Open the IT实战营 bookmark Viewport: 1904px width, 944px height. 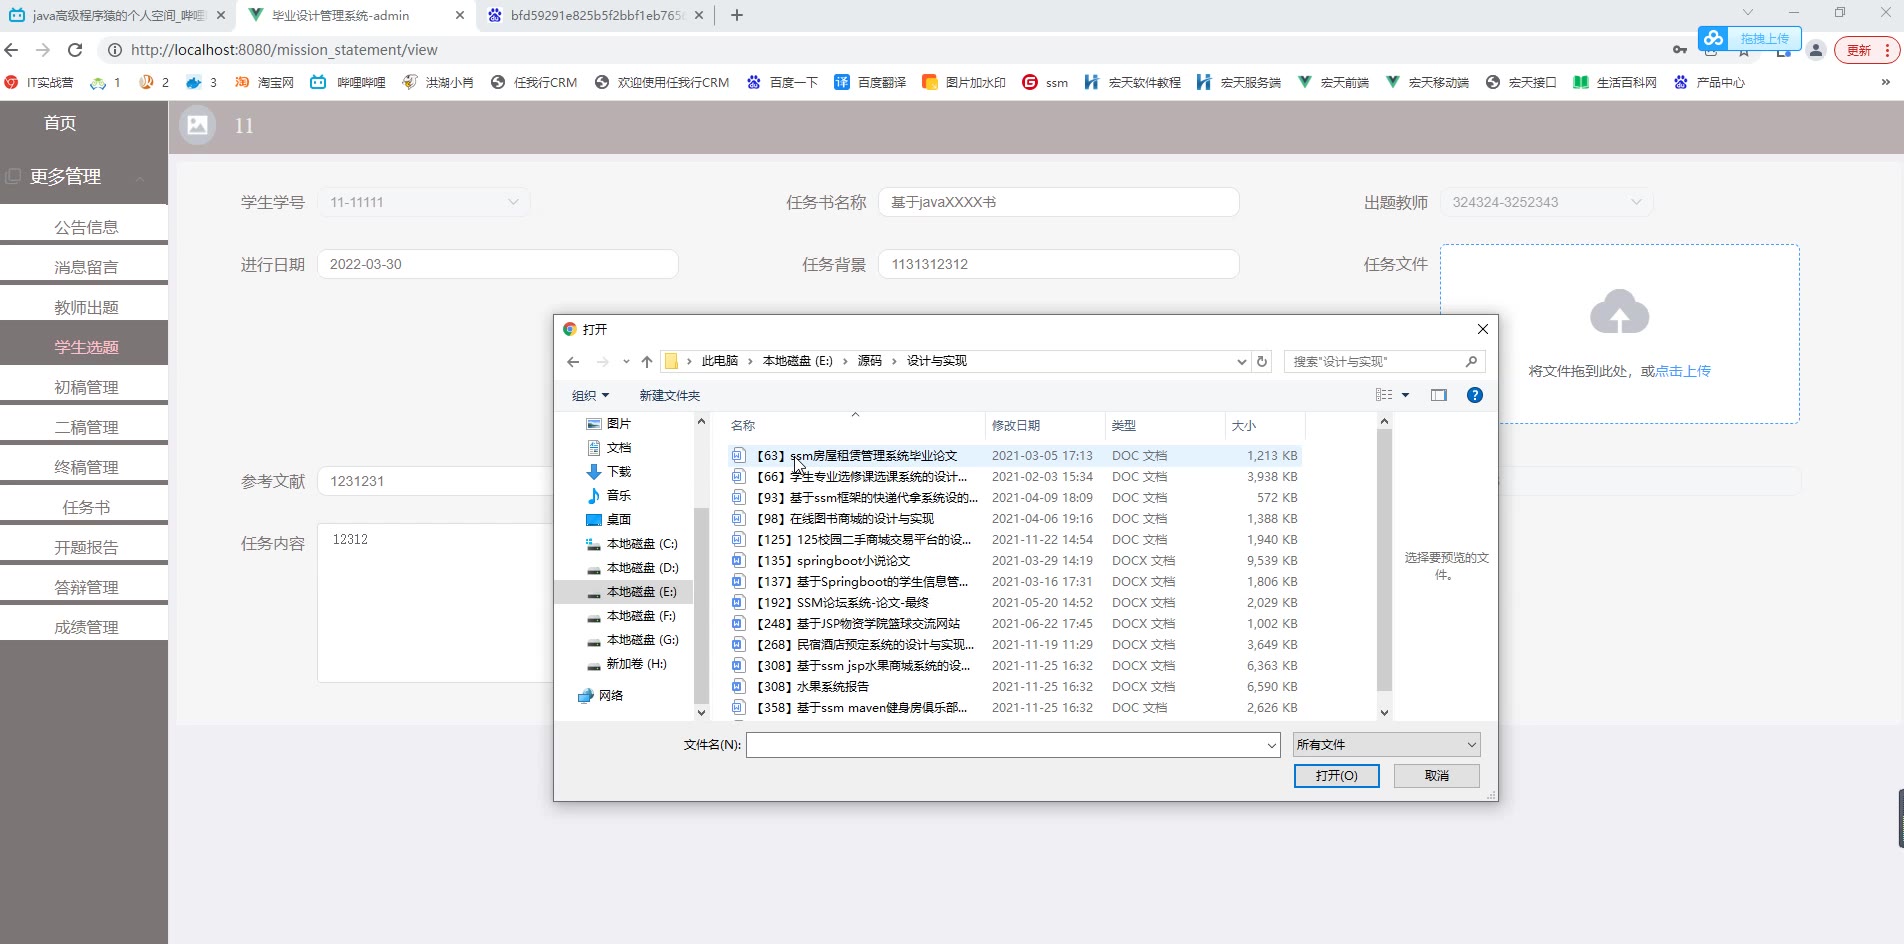(38, 83)
